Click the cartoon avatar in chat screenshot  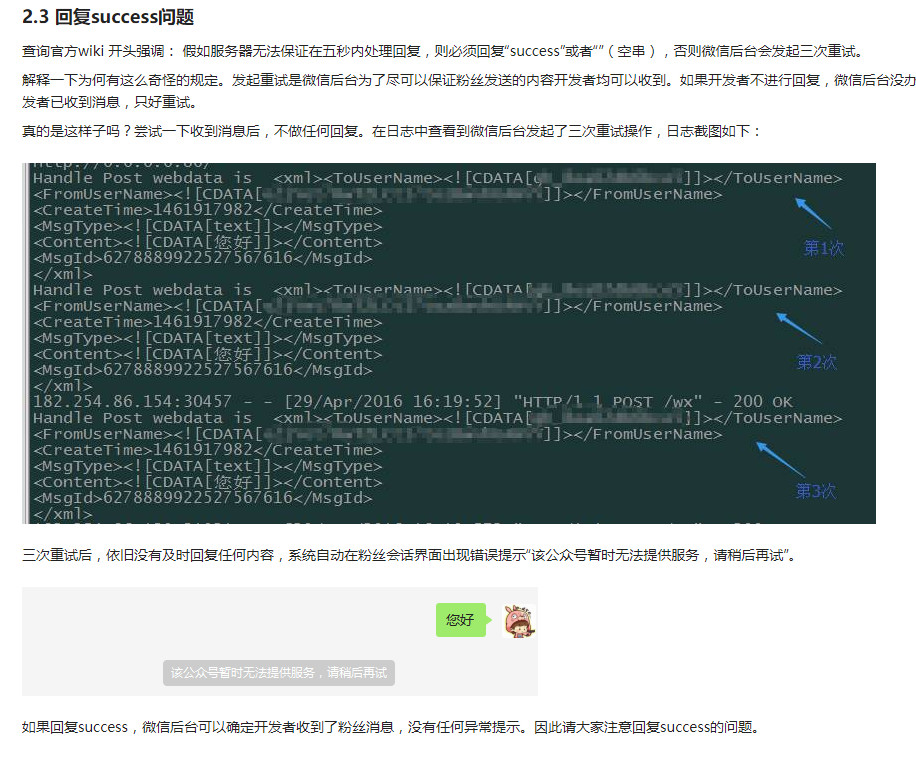click(x=519, y=621)
